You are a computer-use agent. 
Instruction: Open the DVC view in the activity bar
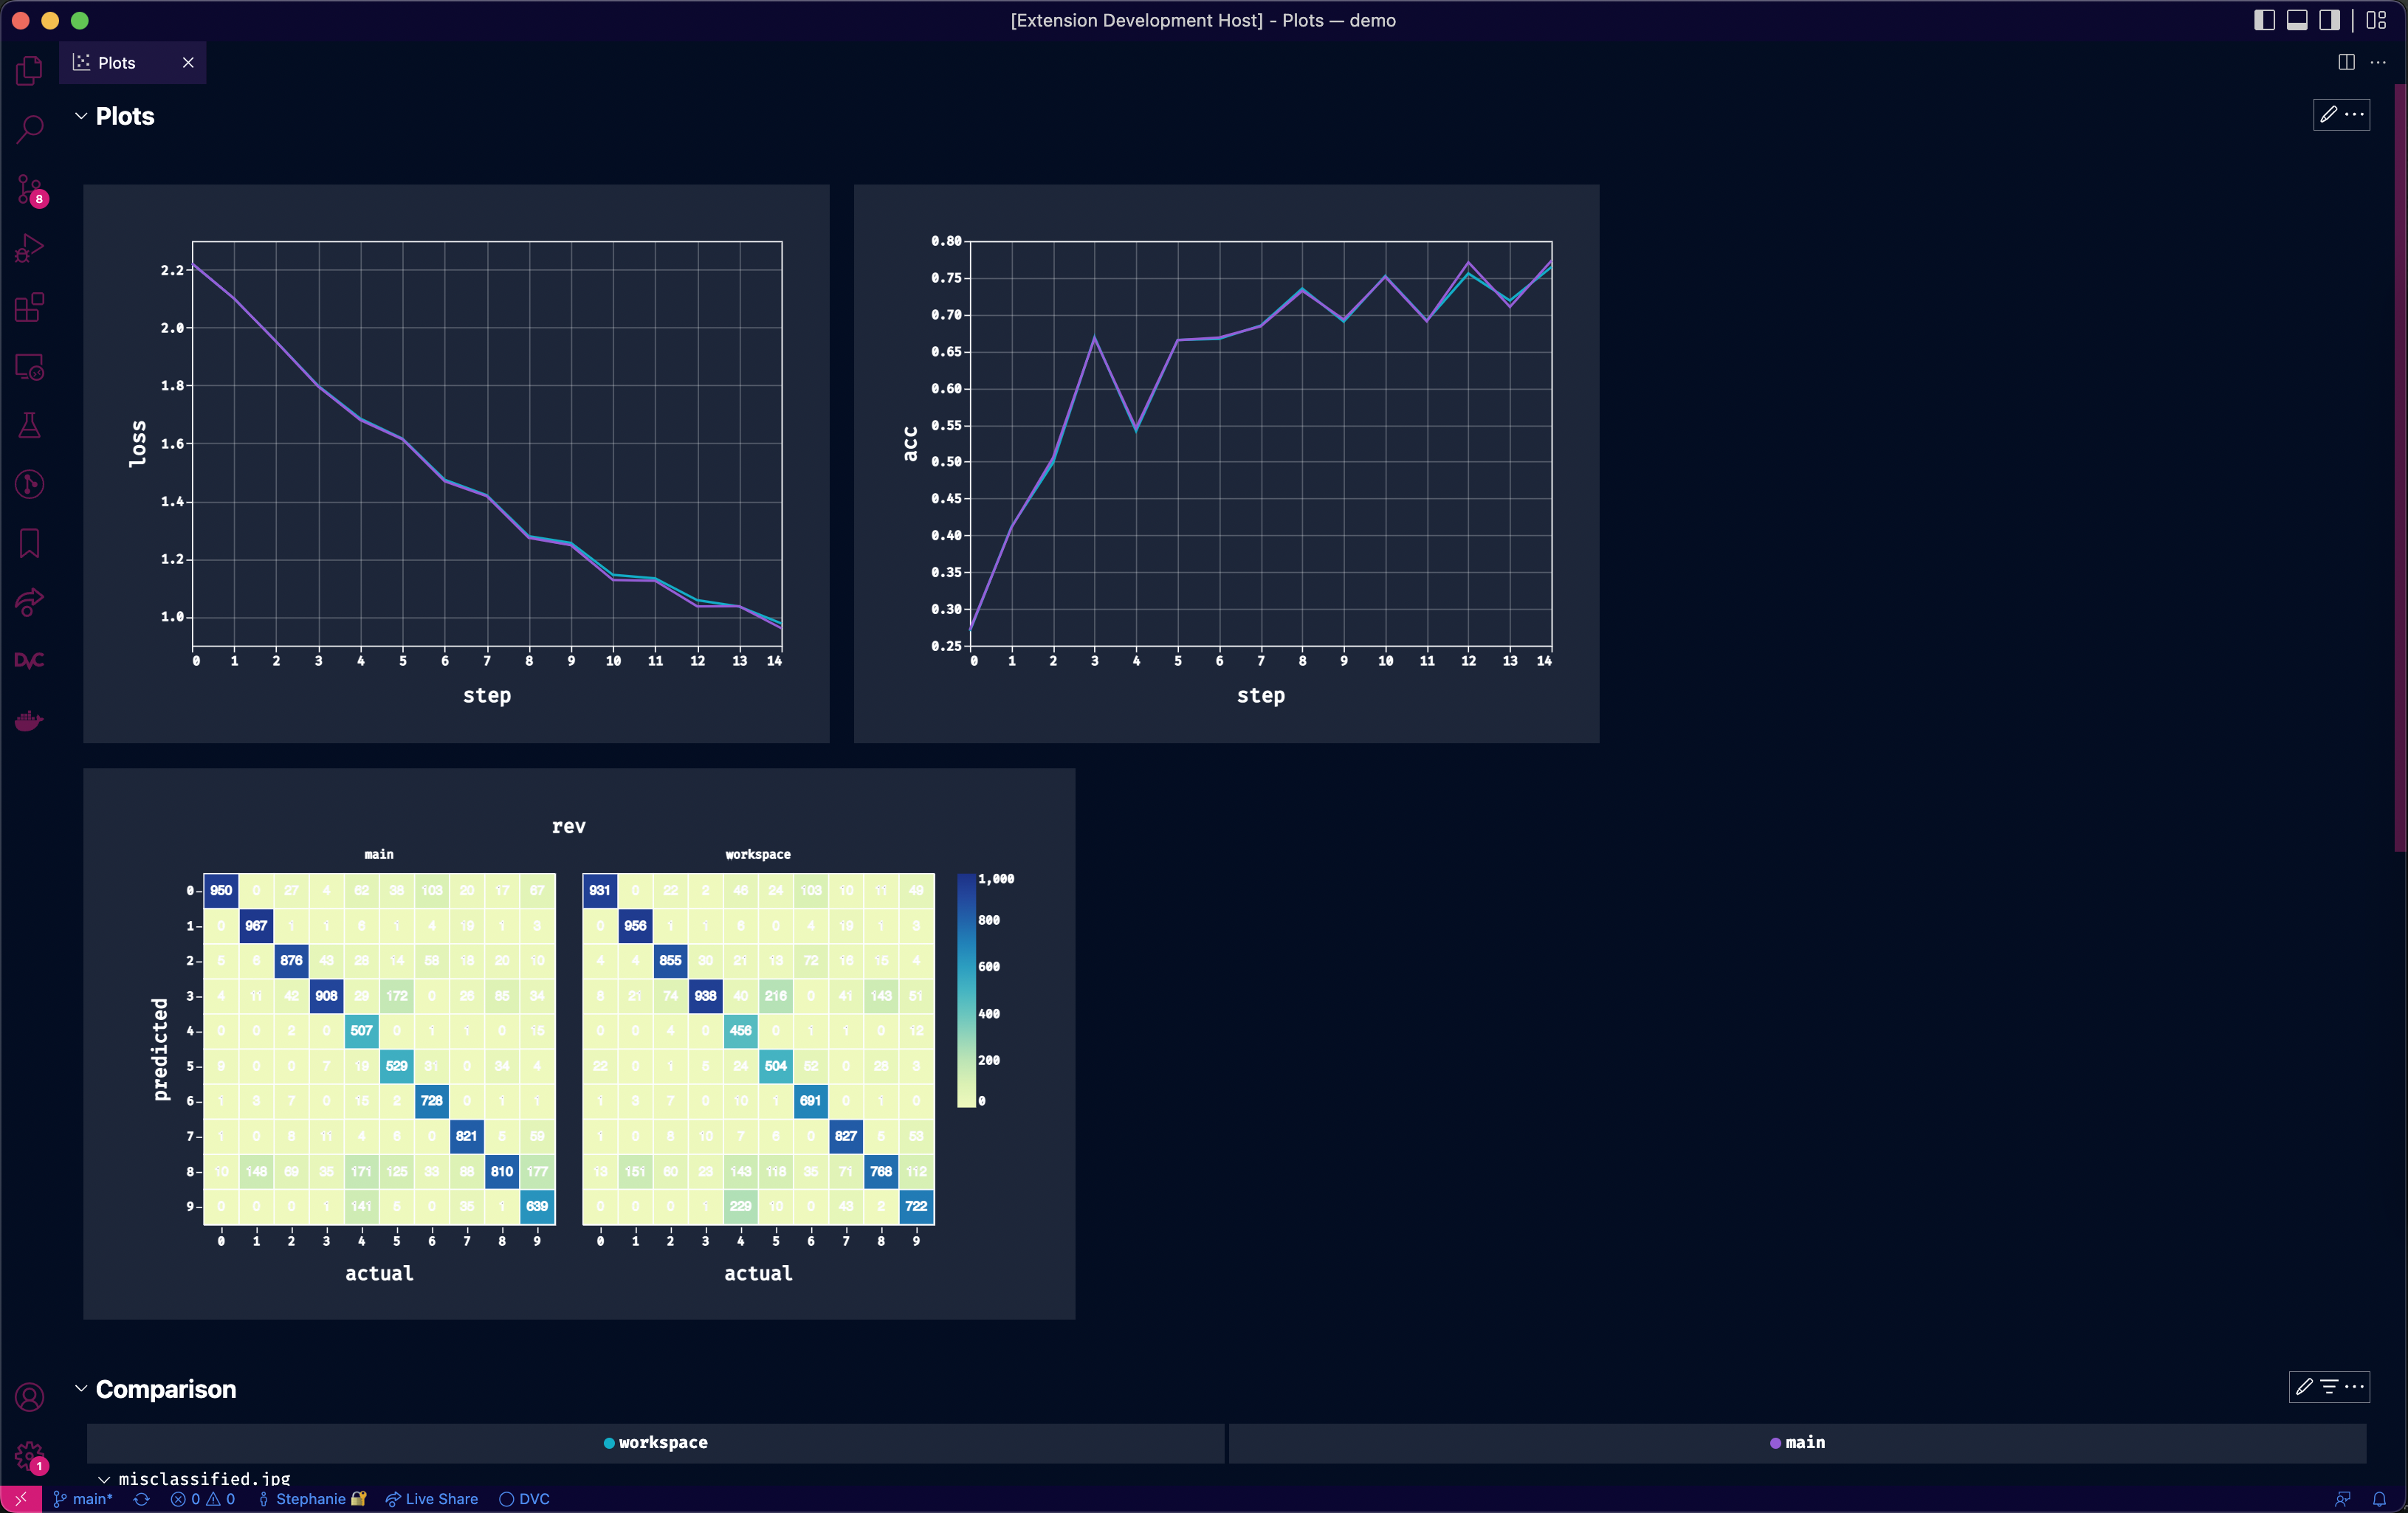29,660
